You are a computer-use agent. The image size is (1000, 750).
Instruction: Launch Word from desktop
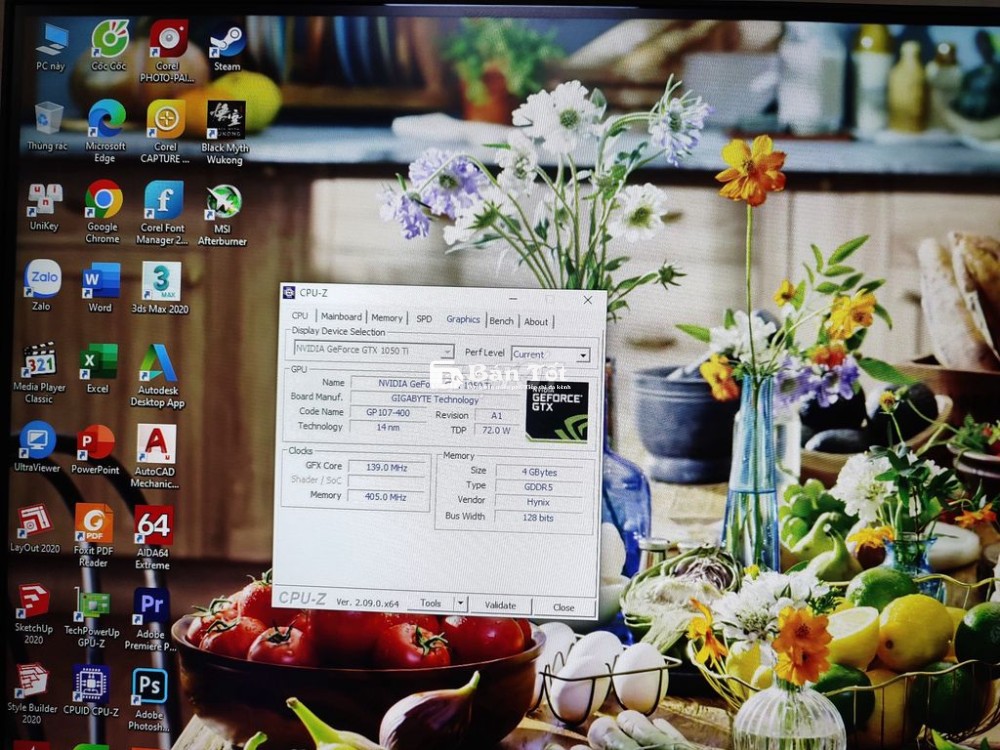[101, 288]
